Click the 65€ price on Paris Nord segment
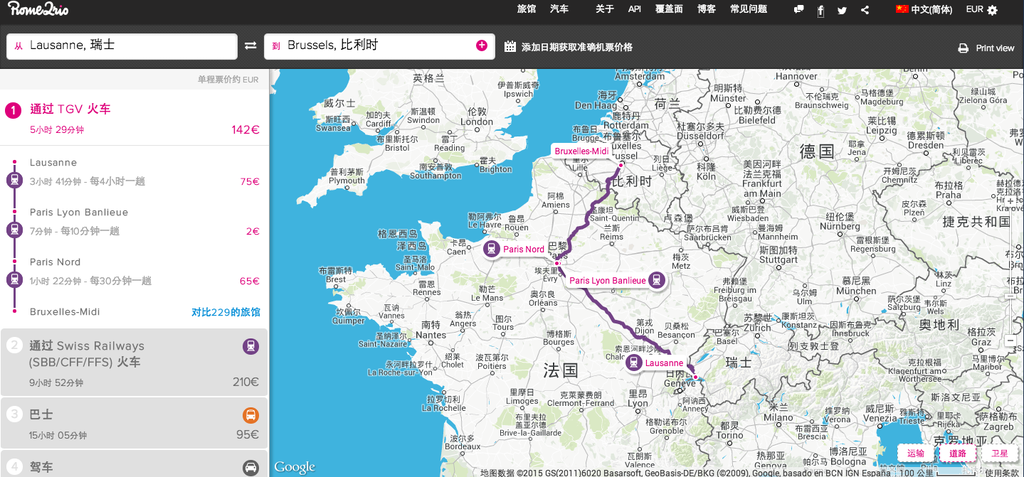The width and height of the screenshot is (1024, 477). click(249, 281)
